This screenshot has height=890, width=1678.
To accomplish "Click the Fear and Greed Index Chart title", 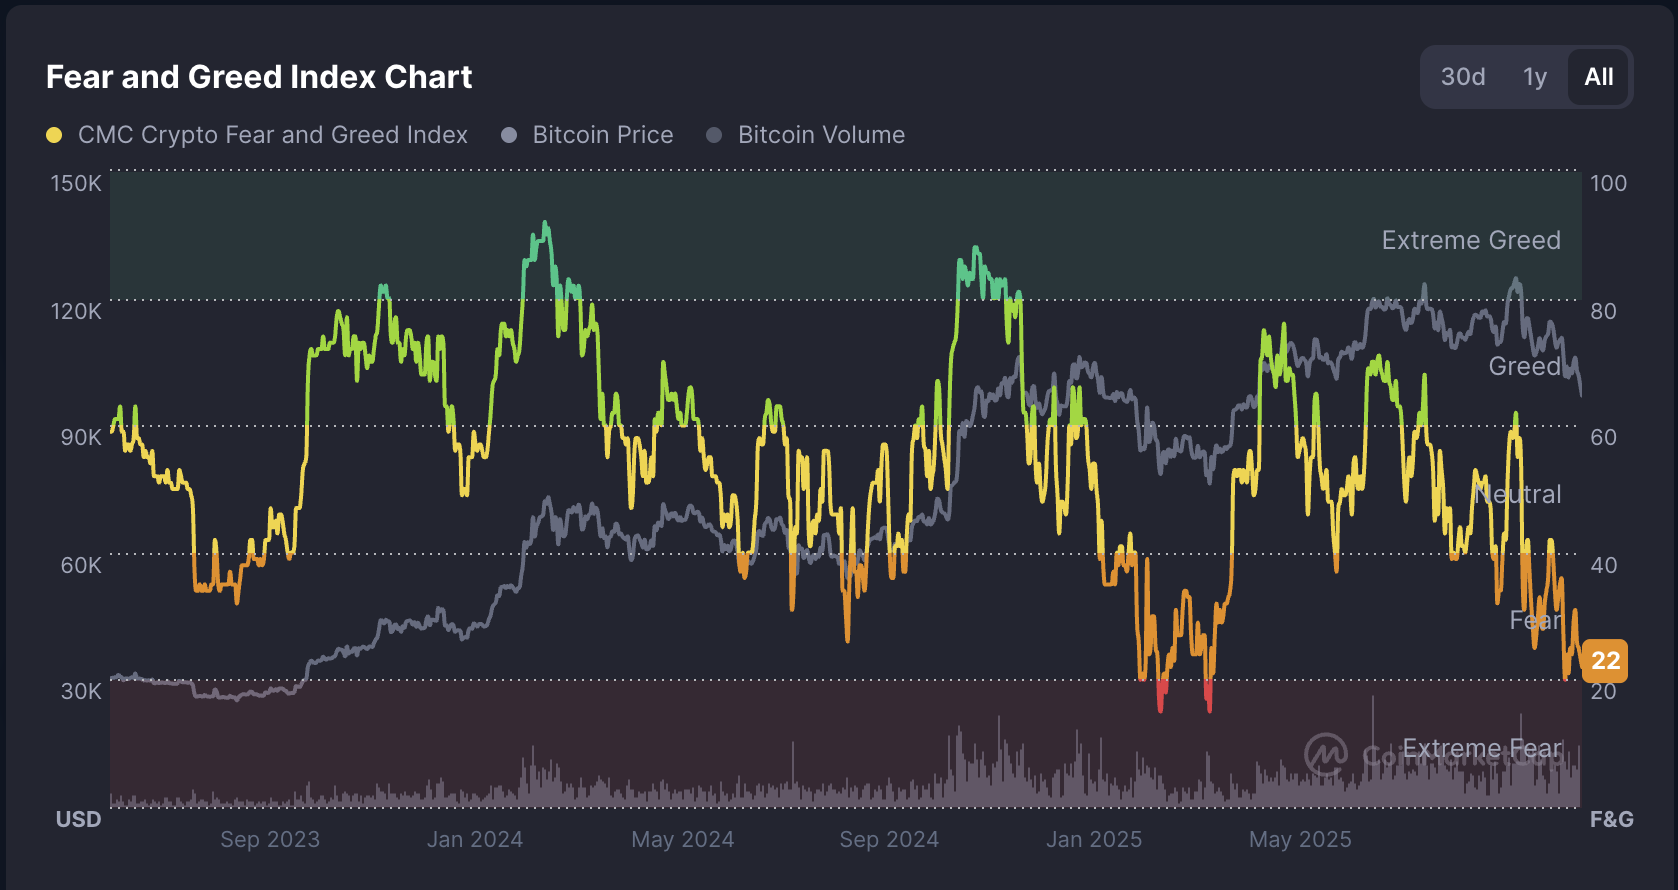I will 258,77.
